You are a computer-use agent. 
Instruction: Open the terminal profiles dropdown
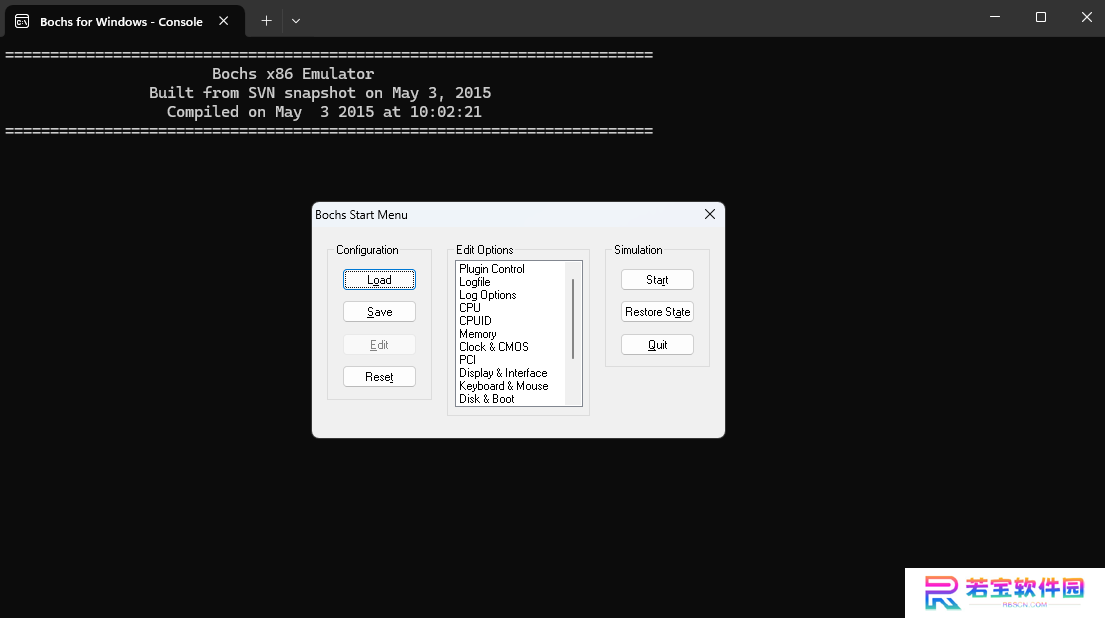pyautogui.click(x=296, y=21)
